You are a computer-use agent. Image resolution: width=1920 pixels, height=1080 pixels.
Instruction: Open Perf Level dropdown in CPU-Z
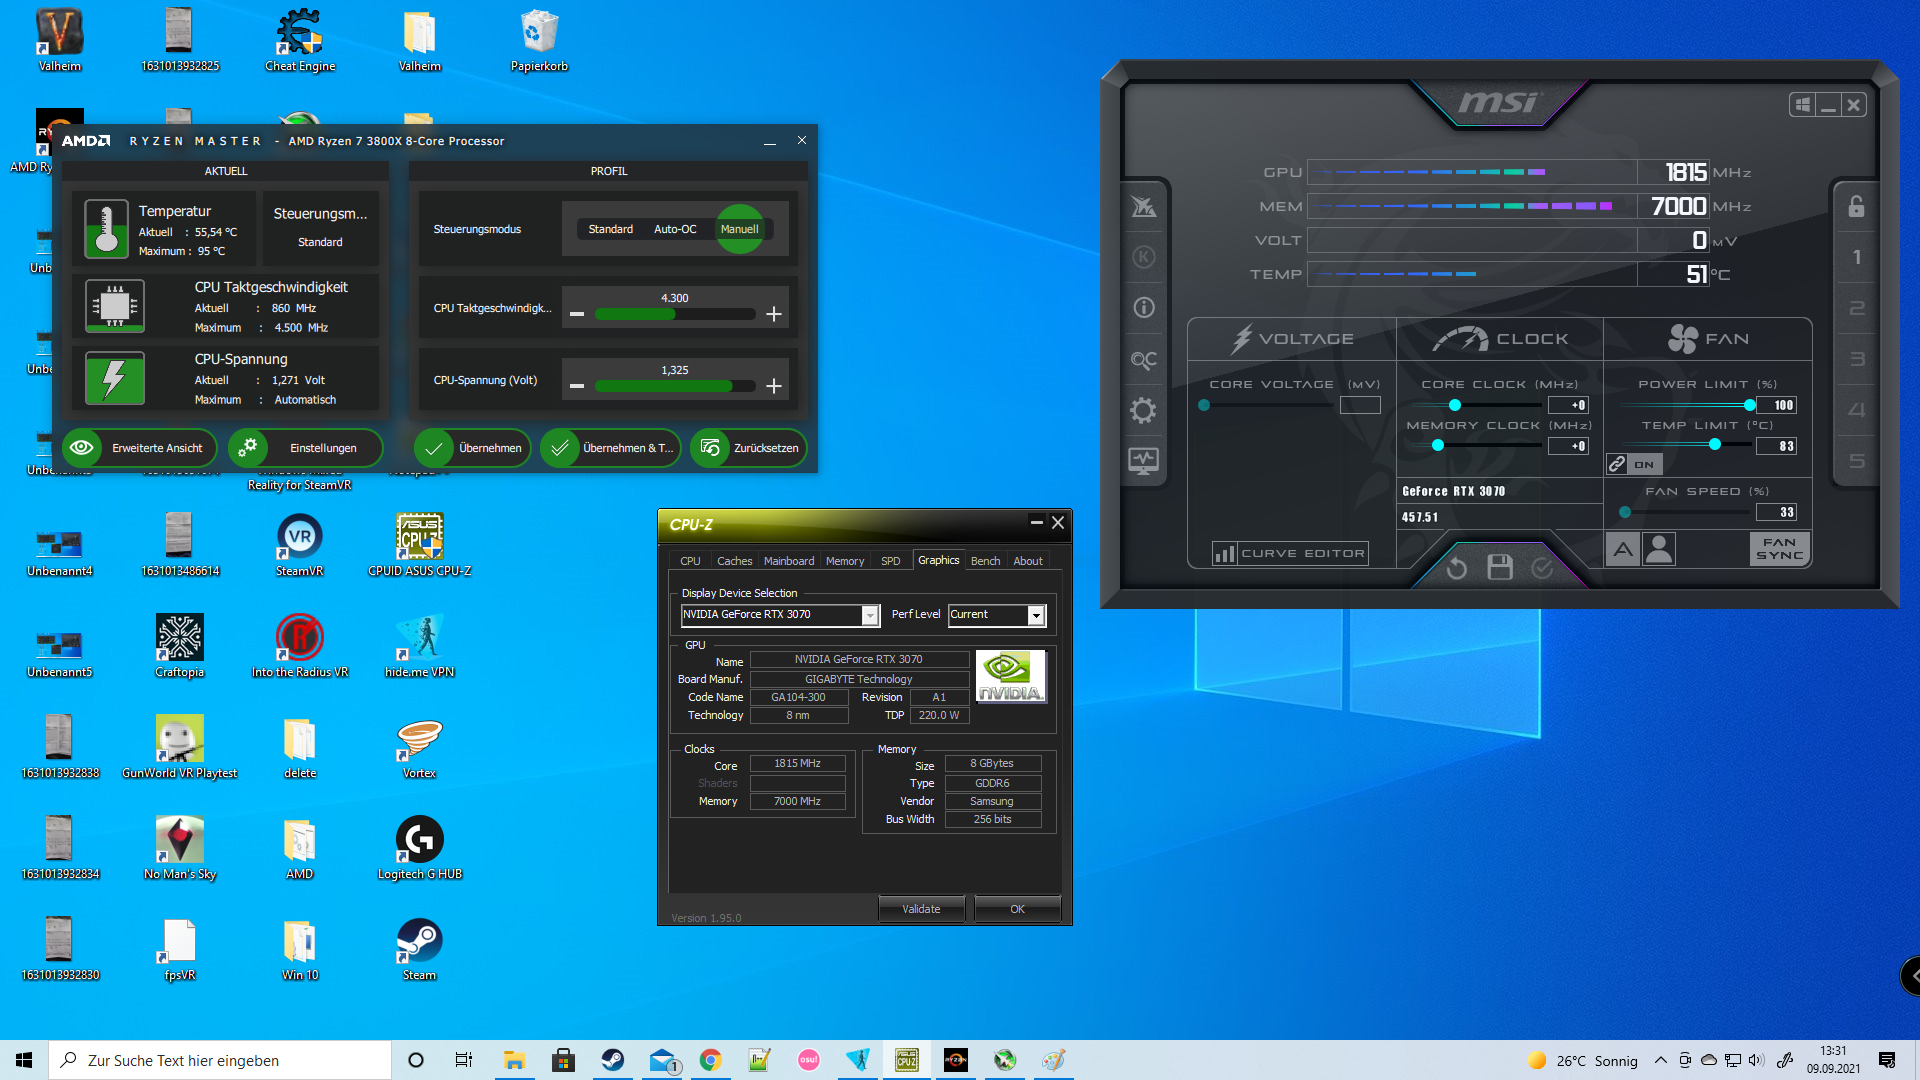(1036, 615)
